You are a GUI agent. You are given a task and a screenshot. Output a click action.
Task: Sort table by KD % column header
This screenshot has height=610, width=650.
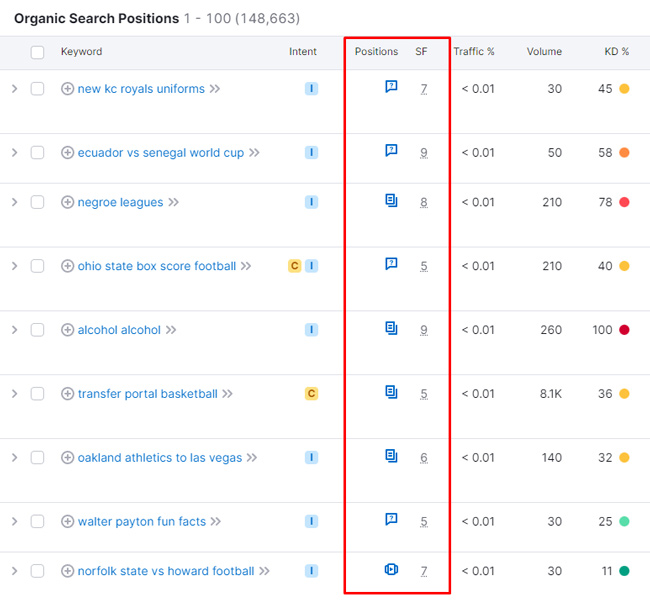[x=616, y=52]
